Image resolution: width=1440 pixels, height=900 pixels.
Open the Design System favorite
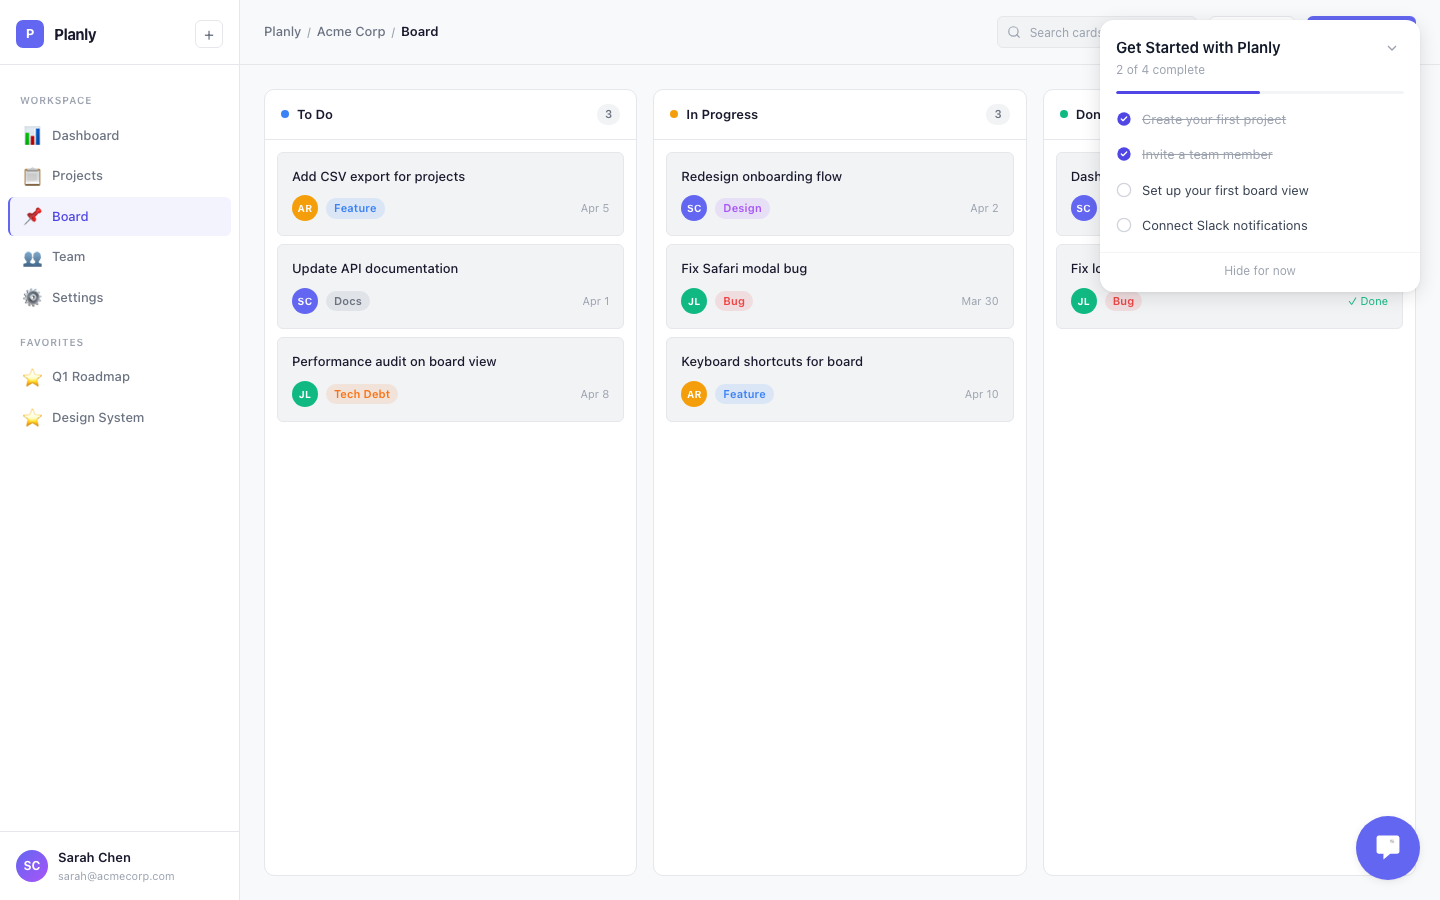pyautogui.click(x=98, y=418)
